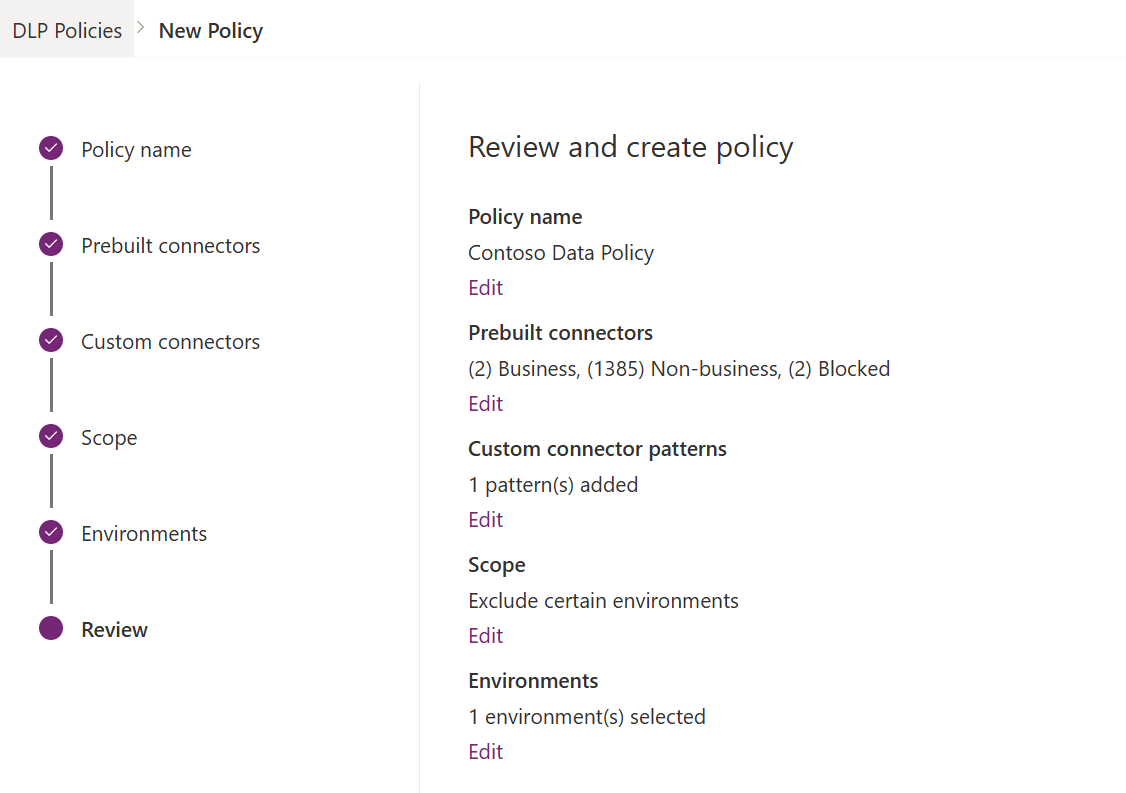This screenshot has height=793, width=1126.
Task: Click the Prebuilt connectors checkmark circle
Action: click(x=50, y=244)
